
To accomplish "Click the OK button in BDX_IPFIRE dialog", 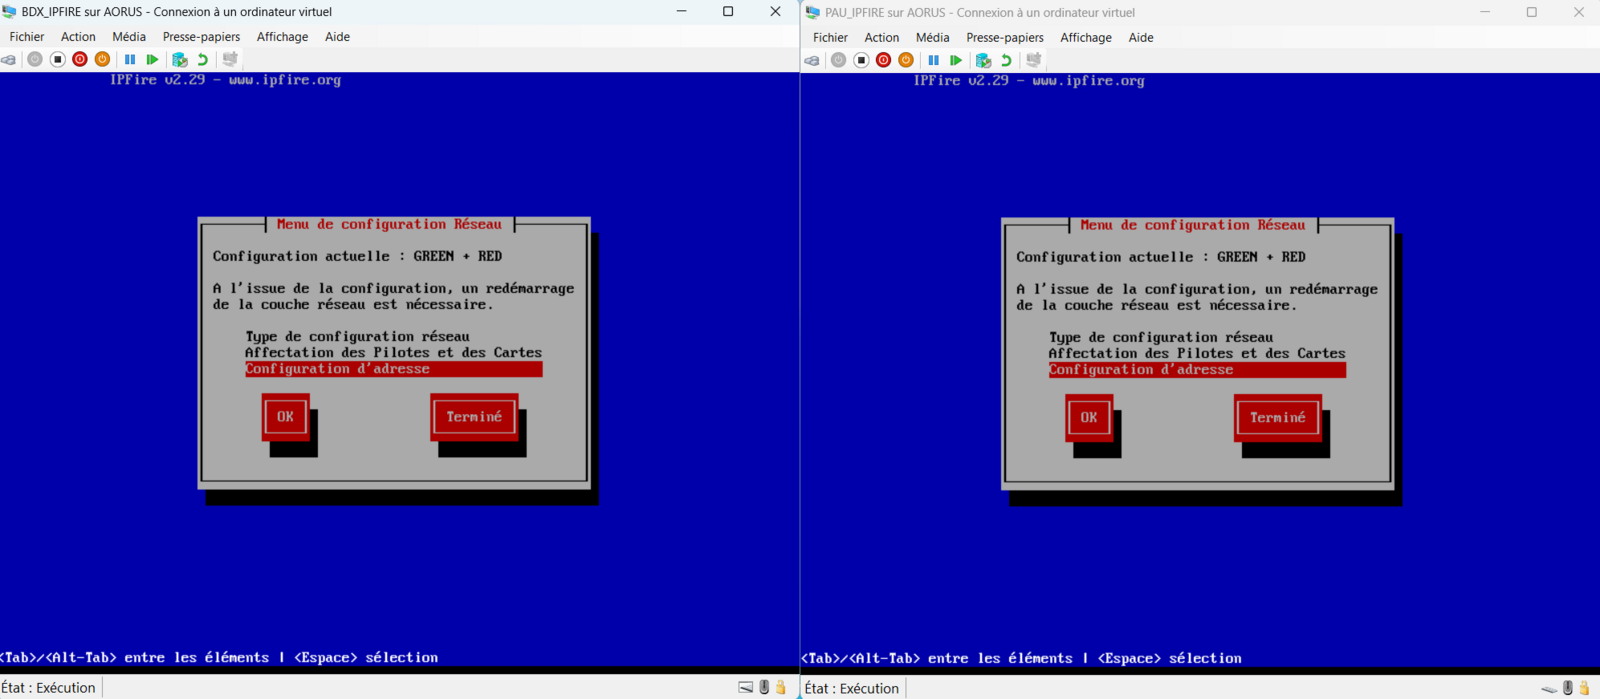I will click(285, 417).
